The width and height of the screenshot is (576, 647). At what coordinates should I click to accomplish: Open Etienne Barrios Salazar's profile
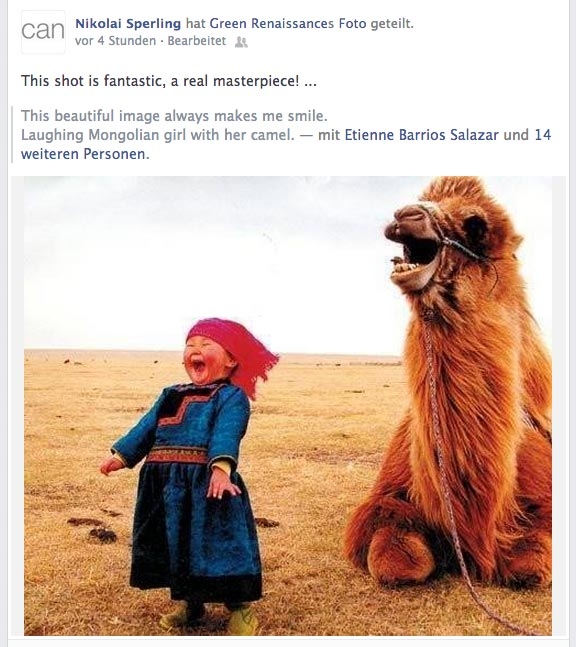click(x=422, y=135)
